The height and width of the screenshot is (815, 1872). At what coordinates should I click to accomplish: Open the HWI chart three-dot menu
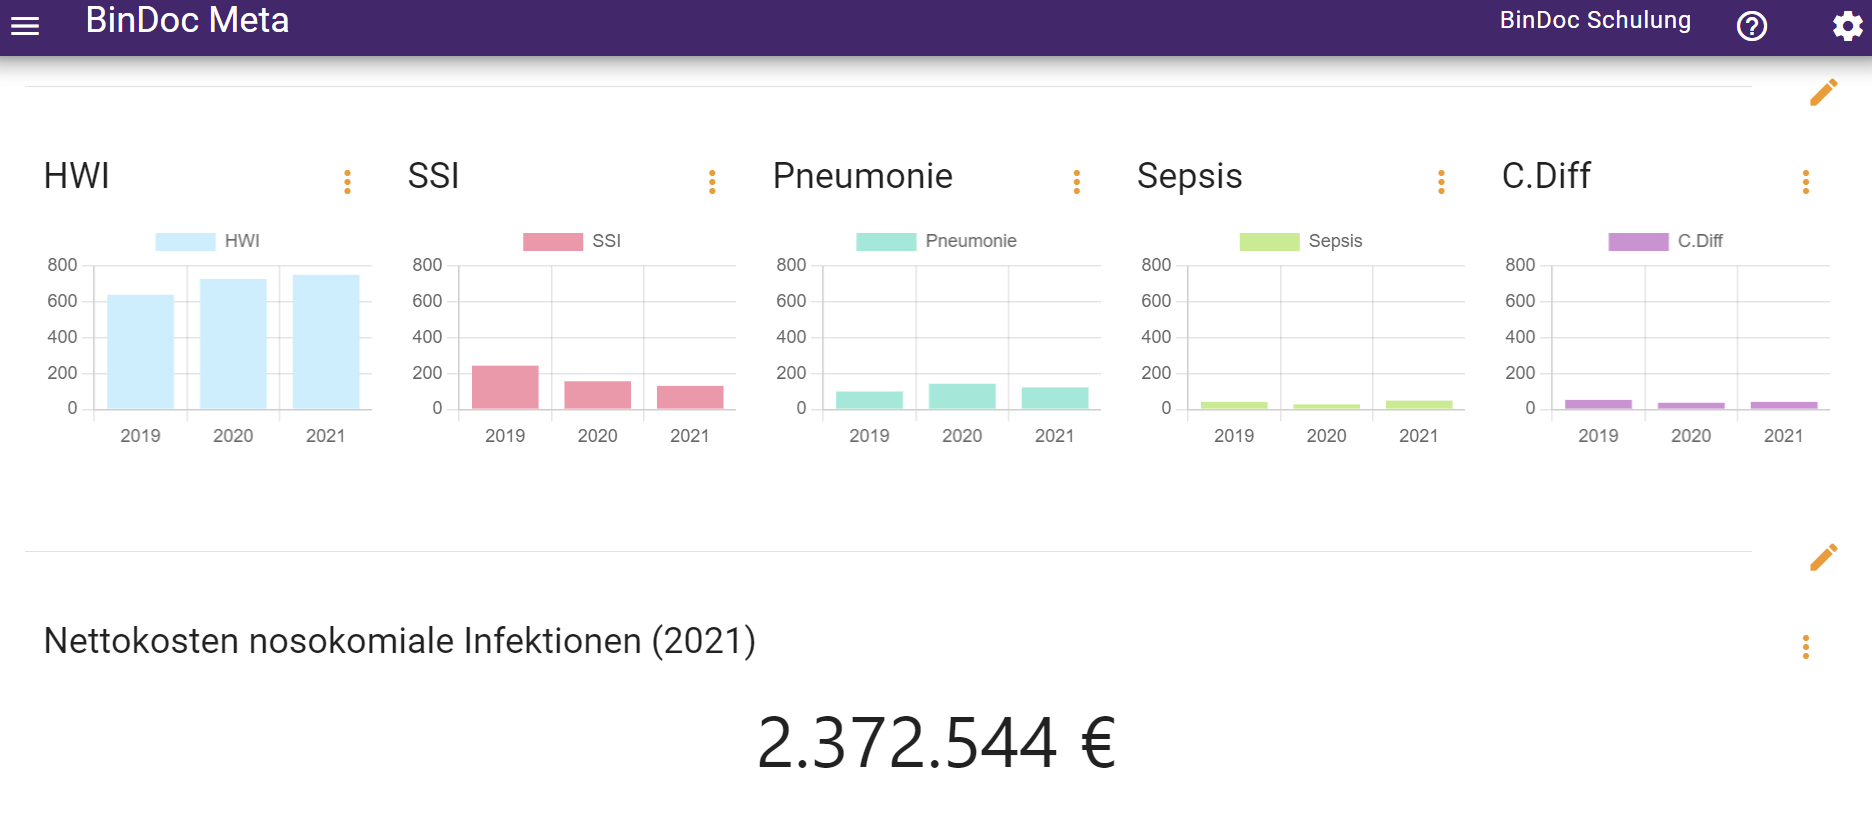[x=347, y=182]
